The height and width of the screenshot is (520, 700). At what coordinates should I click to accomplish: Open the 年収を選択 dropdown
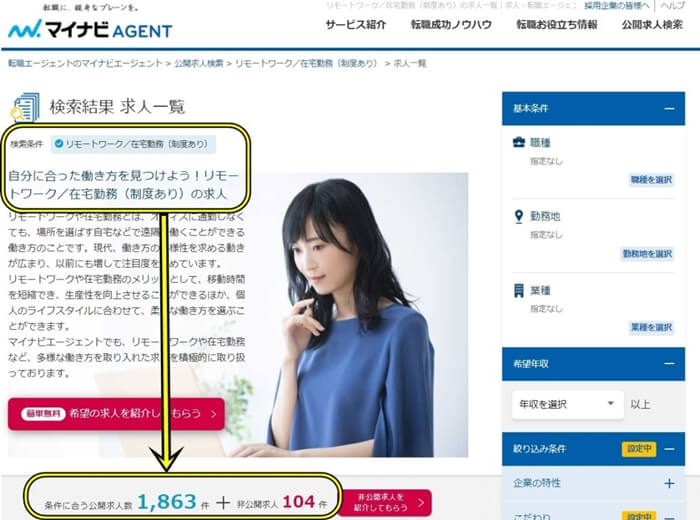(x=567, y=404)
